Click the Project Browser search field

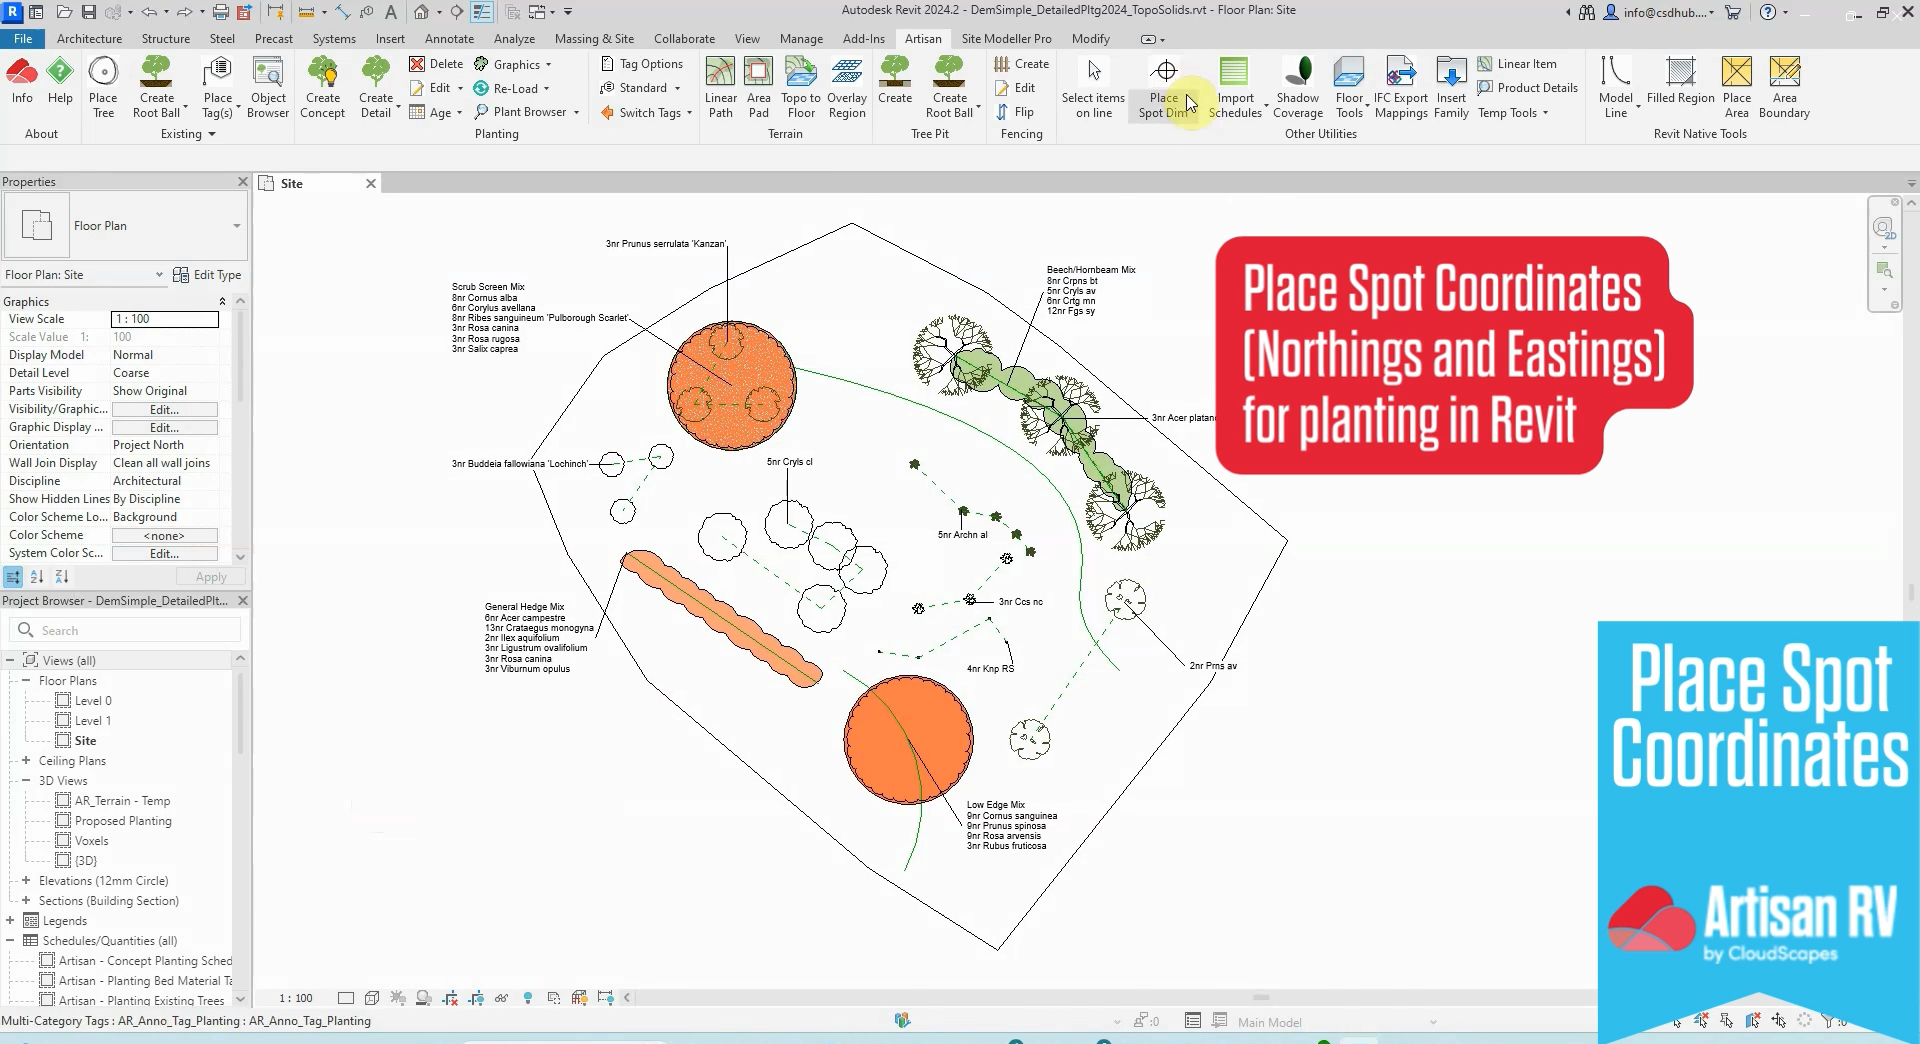point(125,630)
